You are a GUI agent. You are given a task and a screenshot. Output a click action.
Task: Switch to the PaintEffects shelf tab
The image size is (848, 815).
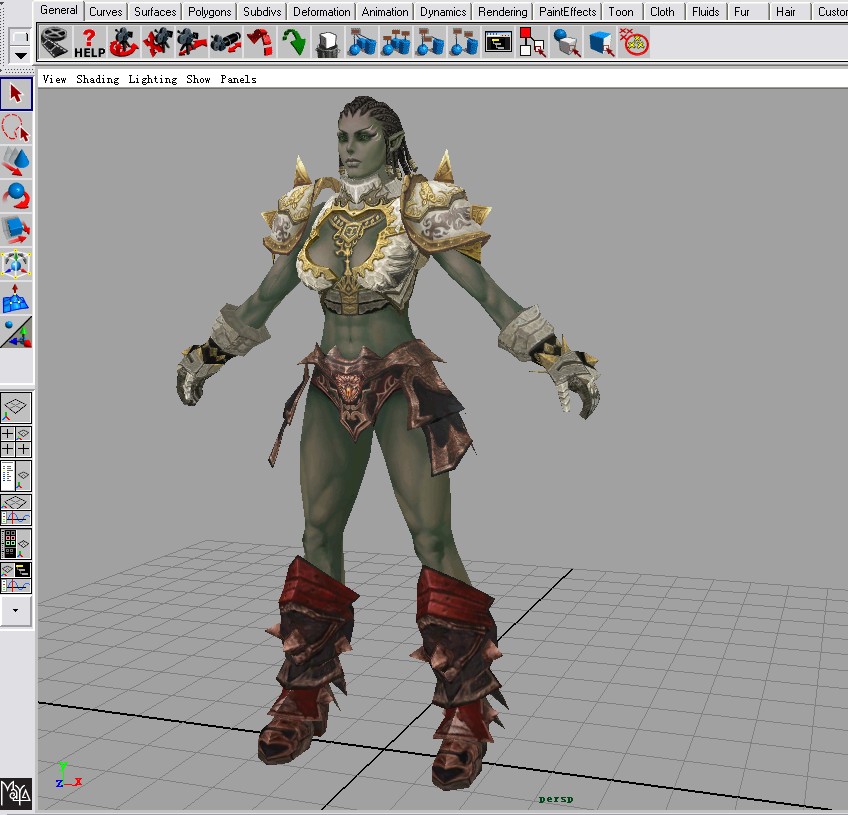pyautogui.click(x=568, y=12)
